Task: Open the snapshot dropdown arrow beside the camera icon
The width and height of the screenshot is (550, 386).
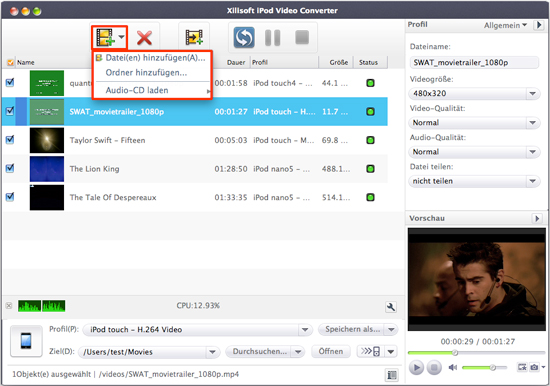Action: tap(543, 367)
